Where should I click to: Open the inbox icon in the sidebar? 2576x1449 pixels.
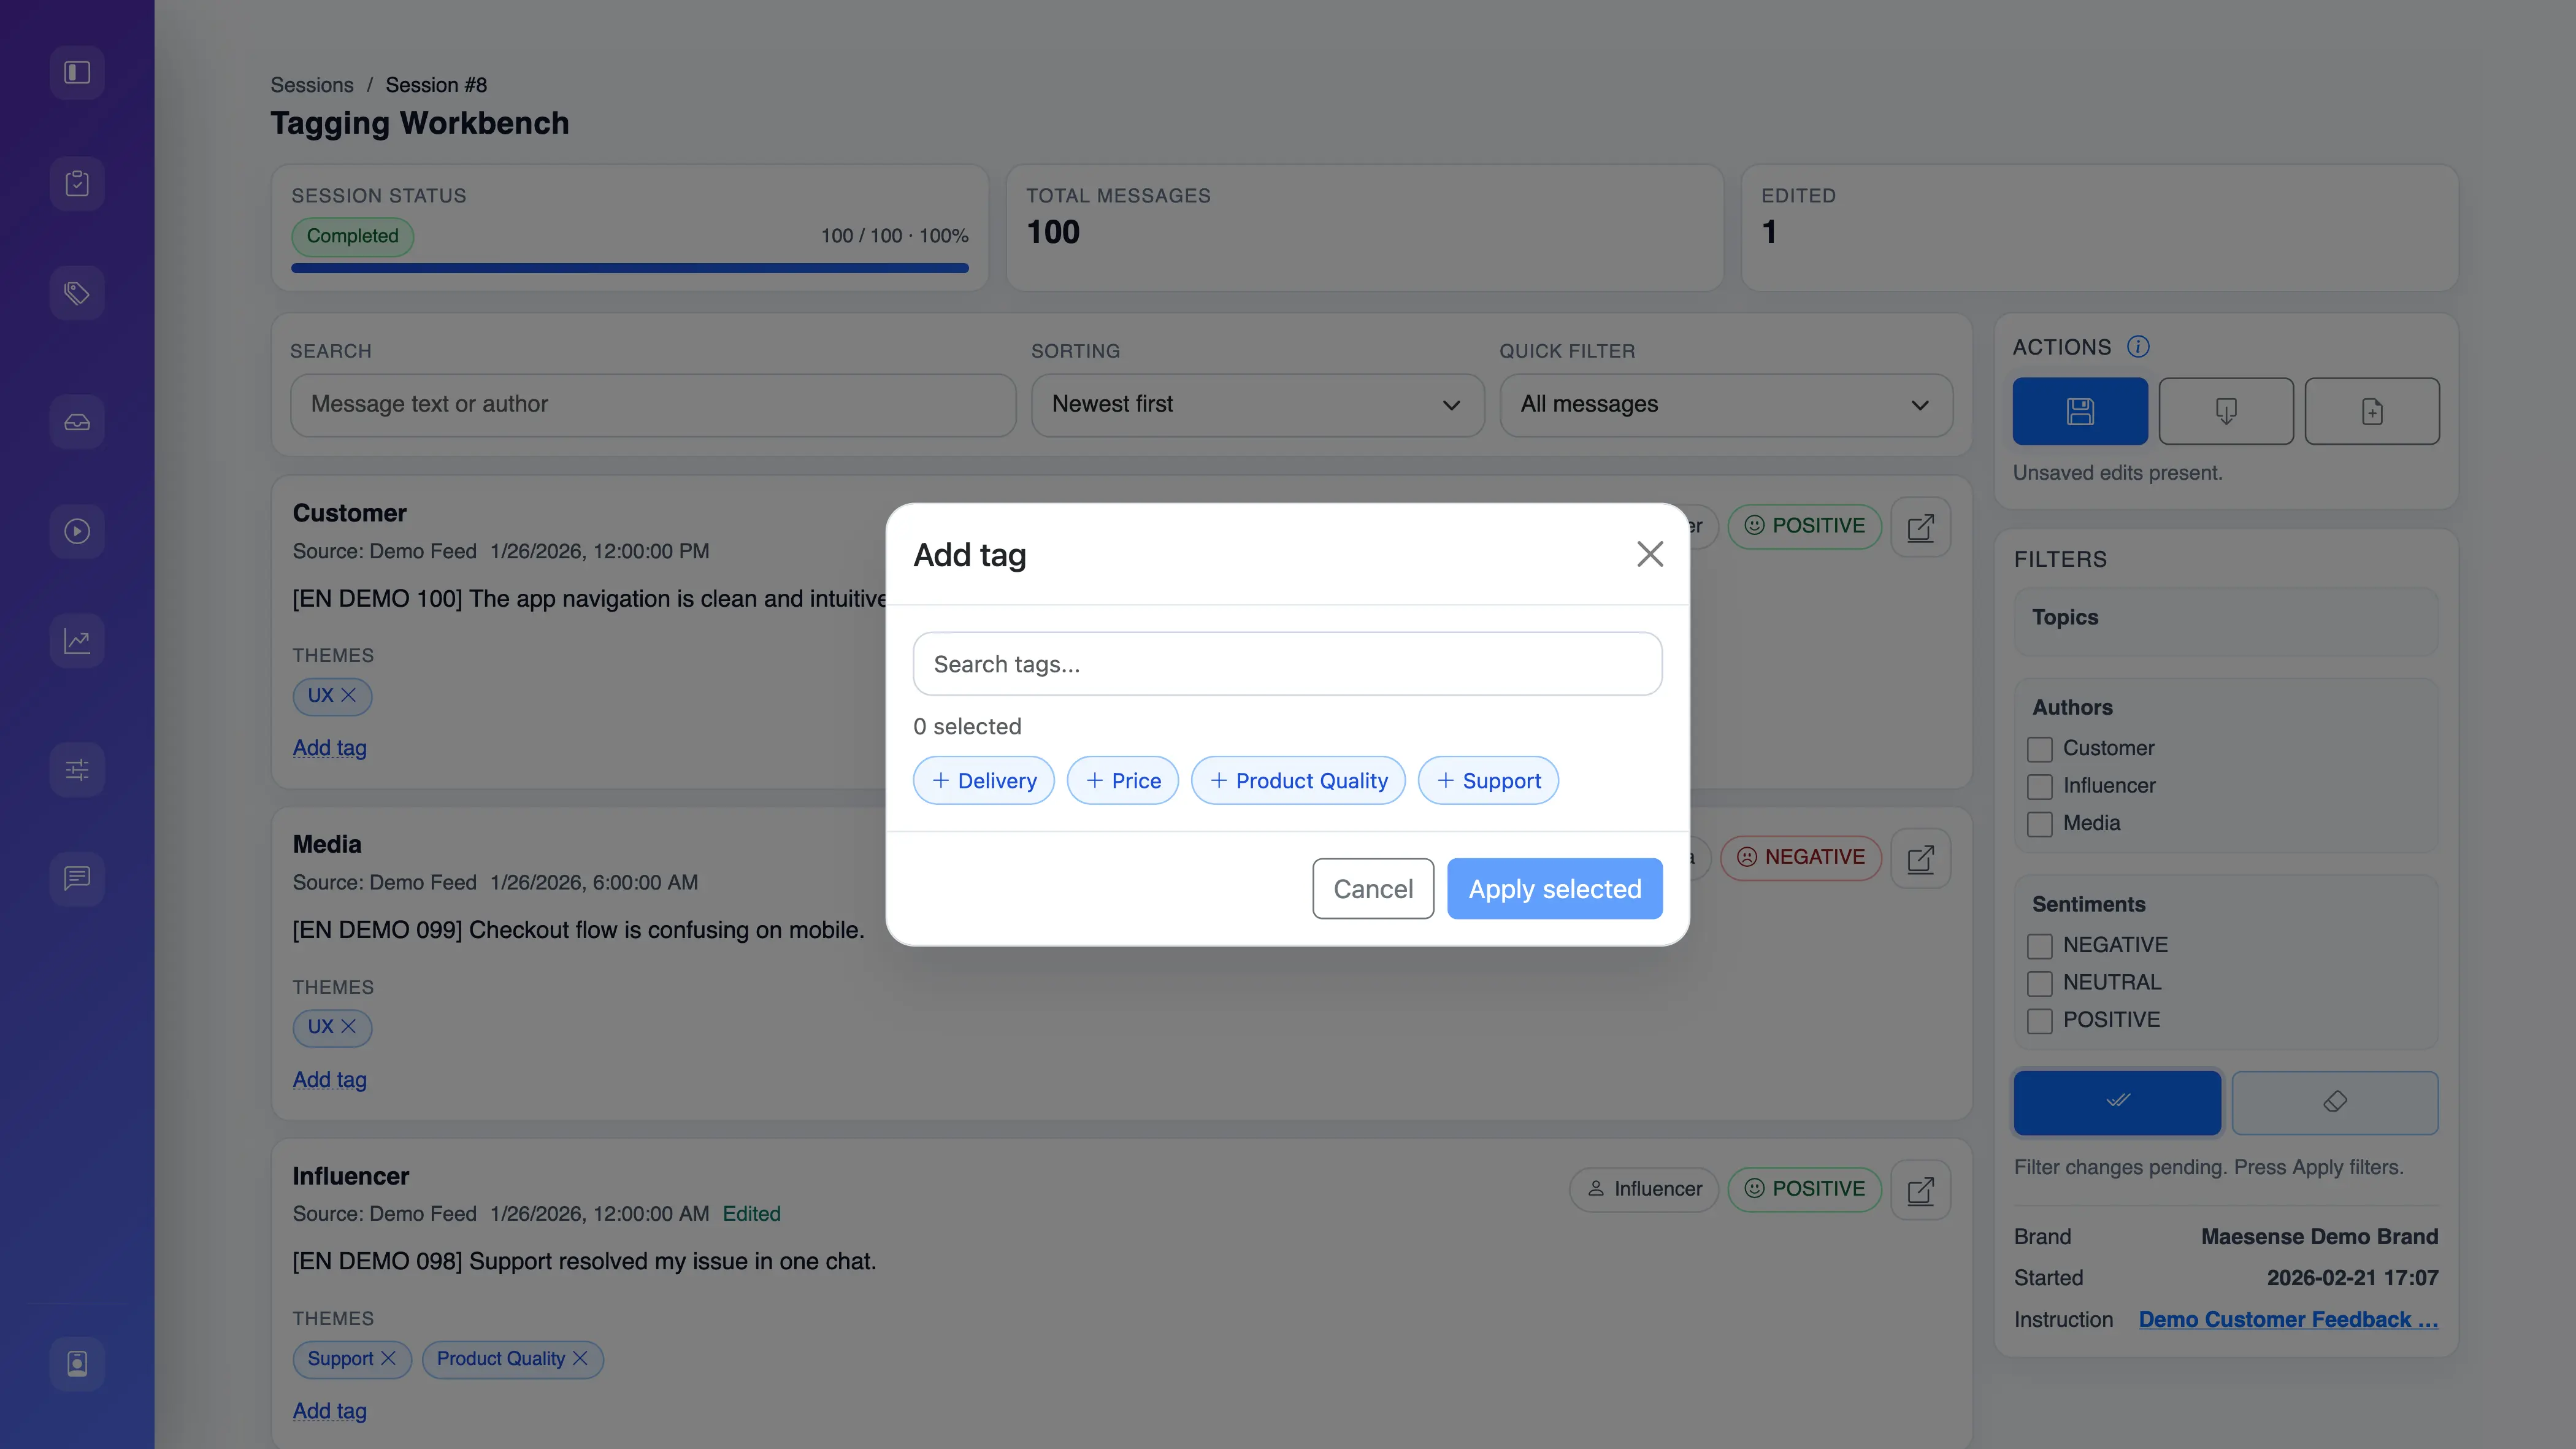pyautogui.click(x=77, y=421)
